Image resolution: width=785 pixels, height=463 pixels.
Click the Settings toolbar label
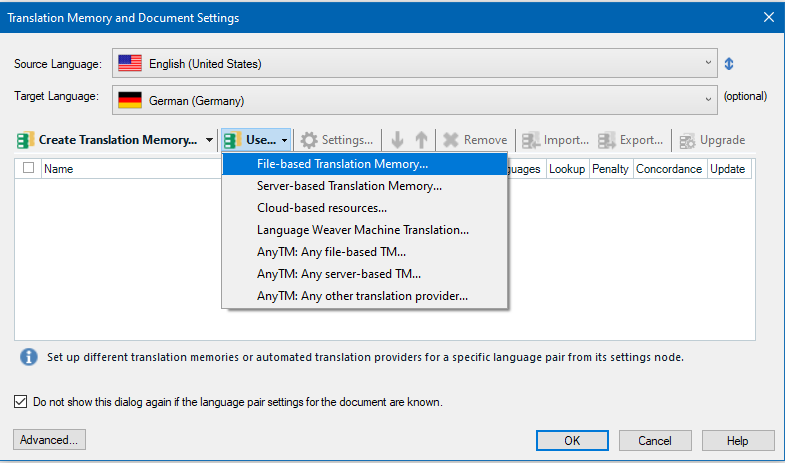coord(347,140)
